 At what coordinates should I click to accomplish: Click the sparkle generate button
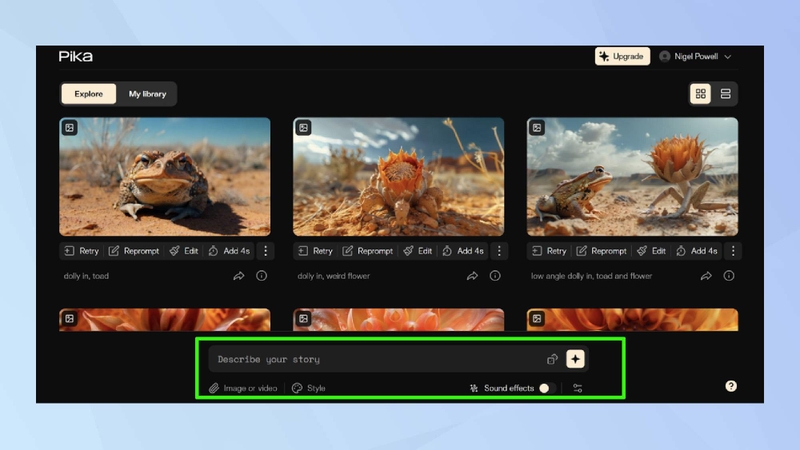coord(576,359)
